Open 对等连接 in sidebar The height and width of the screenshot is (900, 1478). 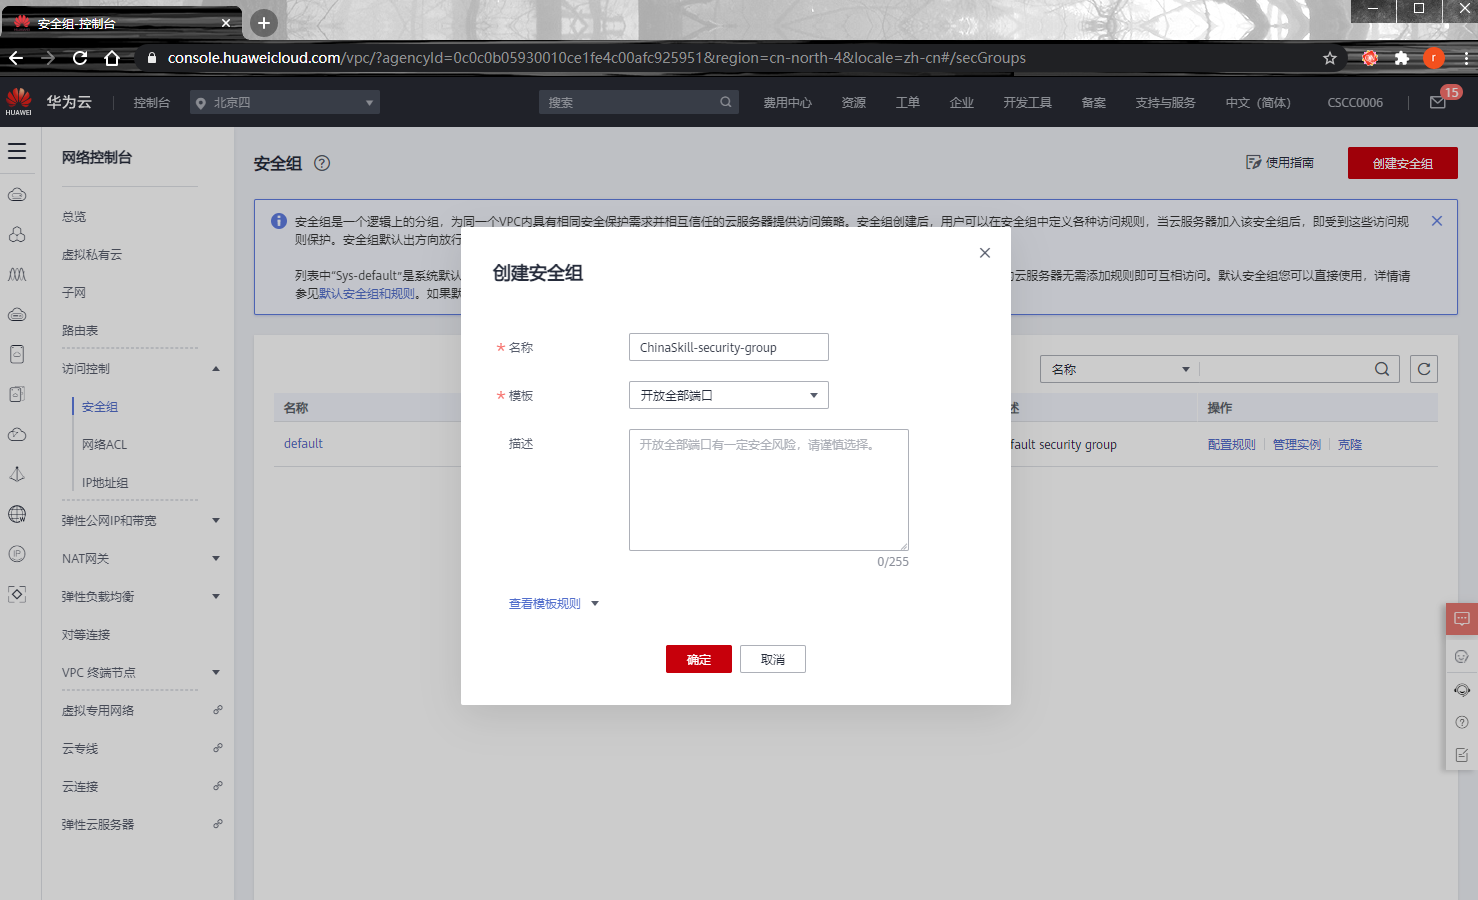pos(86,634)
